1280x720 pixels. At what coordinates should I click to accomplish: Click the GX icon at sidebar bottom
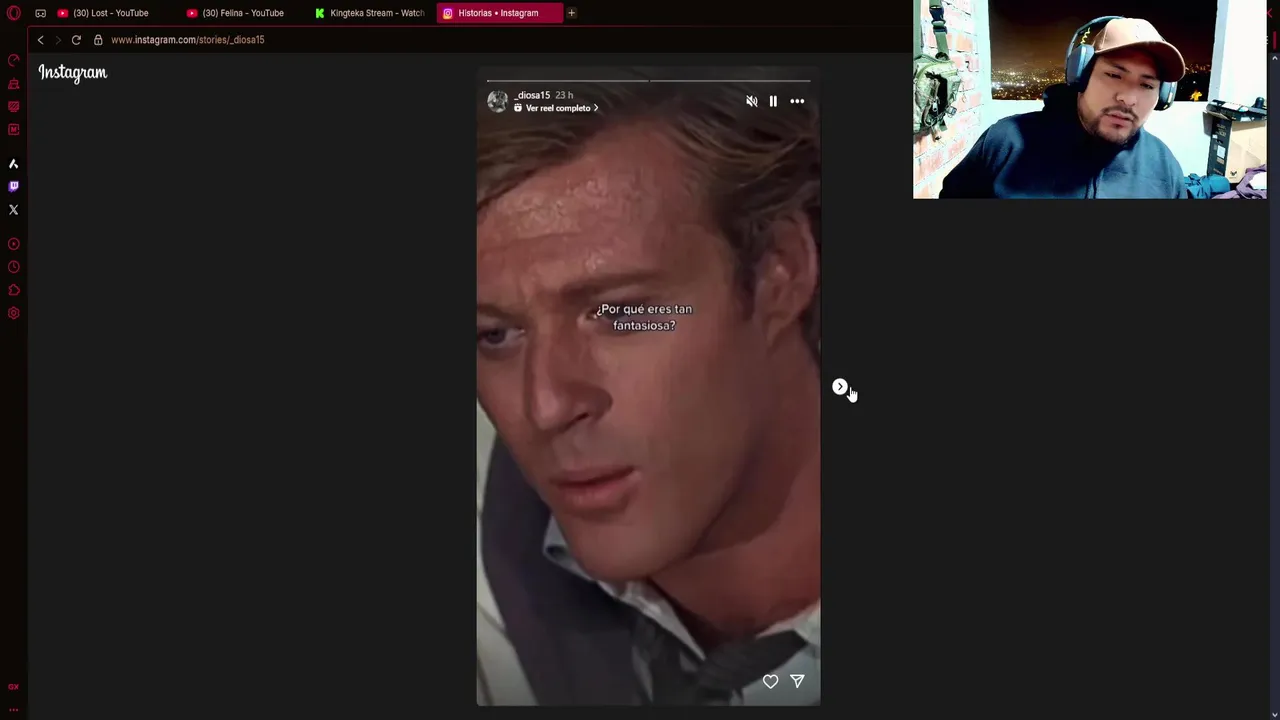coord(13,687)
